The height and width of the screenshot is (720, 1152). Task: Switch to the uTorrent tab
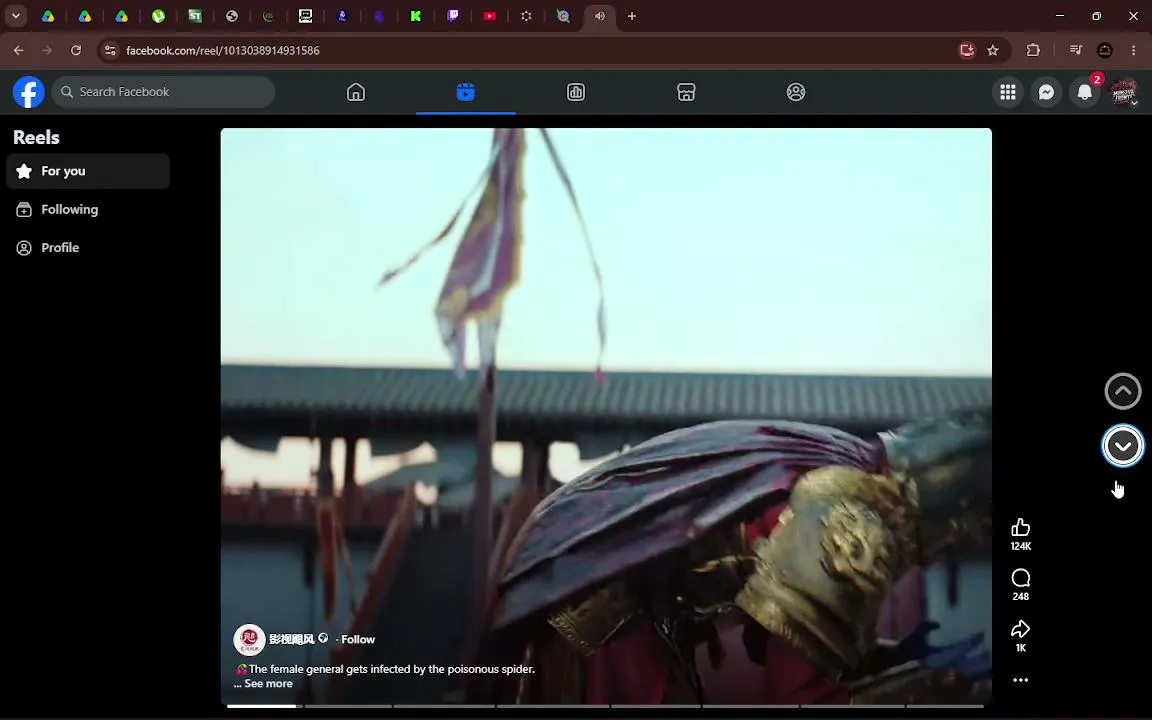pyautogui.click(x=158, y=15)
